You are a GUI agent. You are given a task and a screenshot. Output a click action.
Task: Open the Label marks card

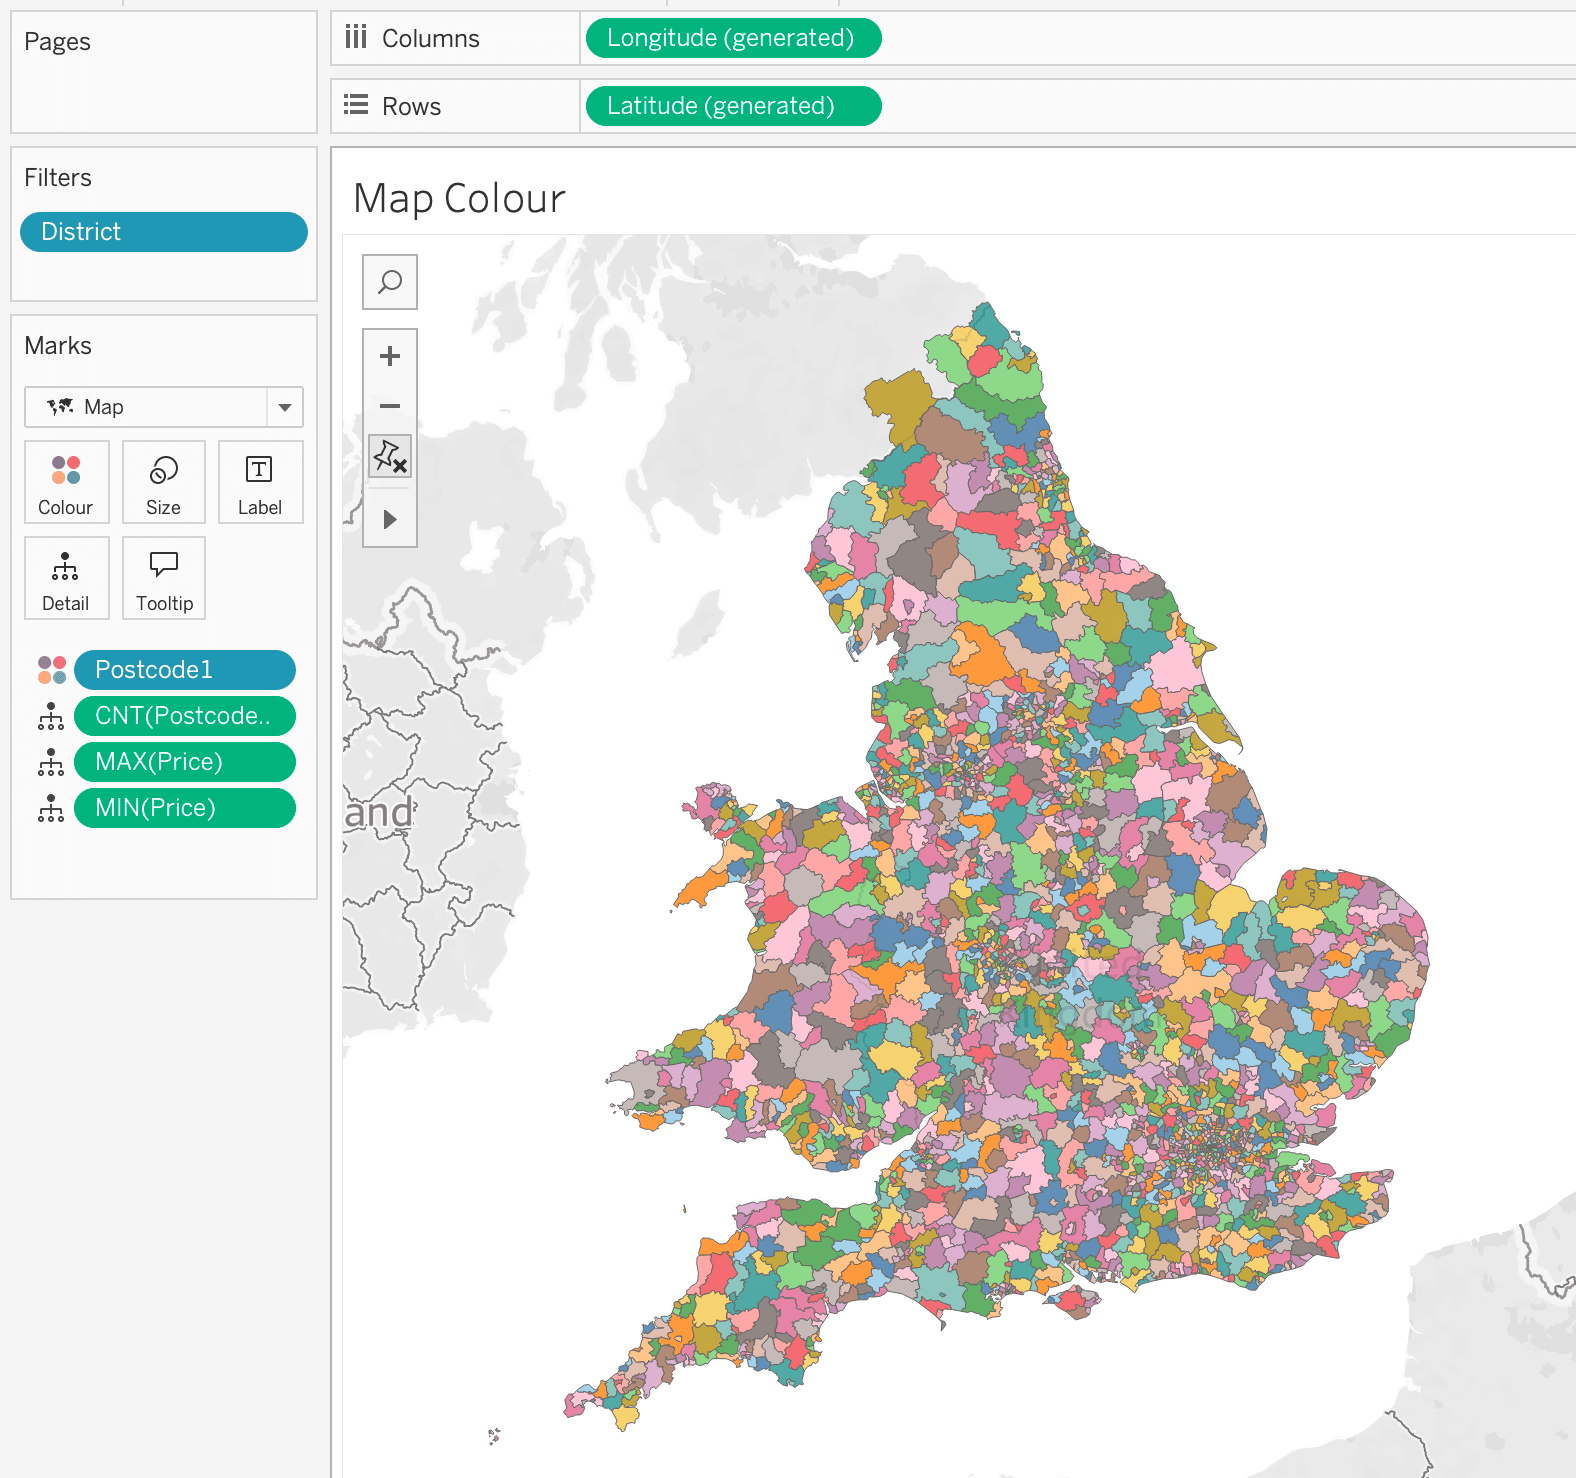[x=260, y=483]
